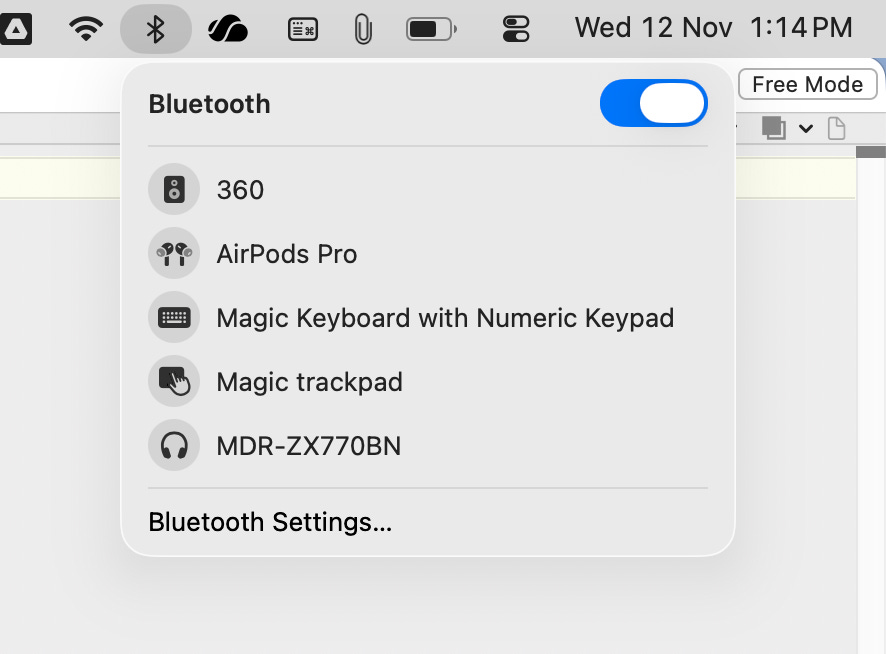The height and width of the screenshot is (654, 886).
Task: Select Magic trackpad device name
Action: coord(310,382)
